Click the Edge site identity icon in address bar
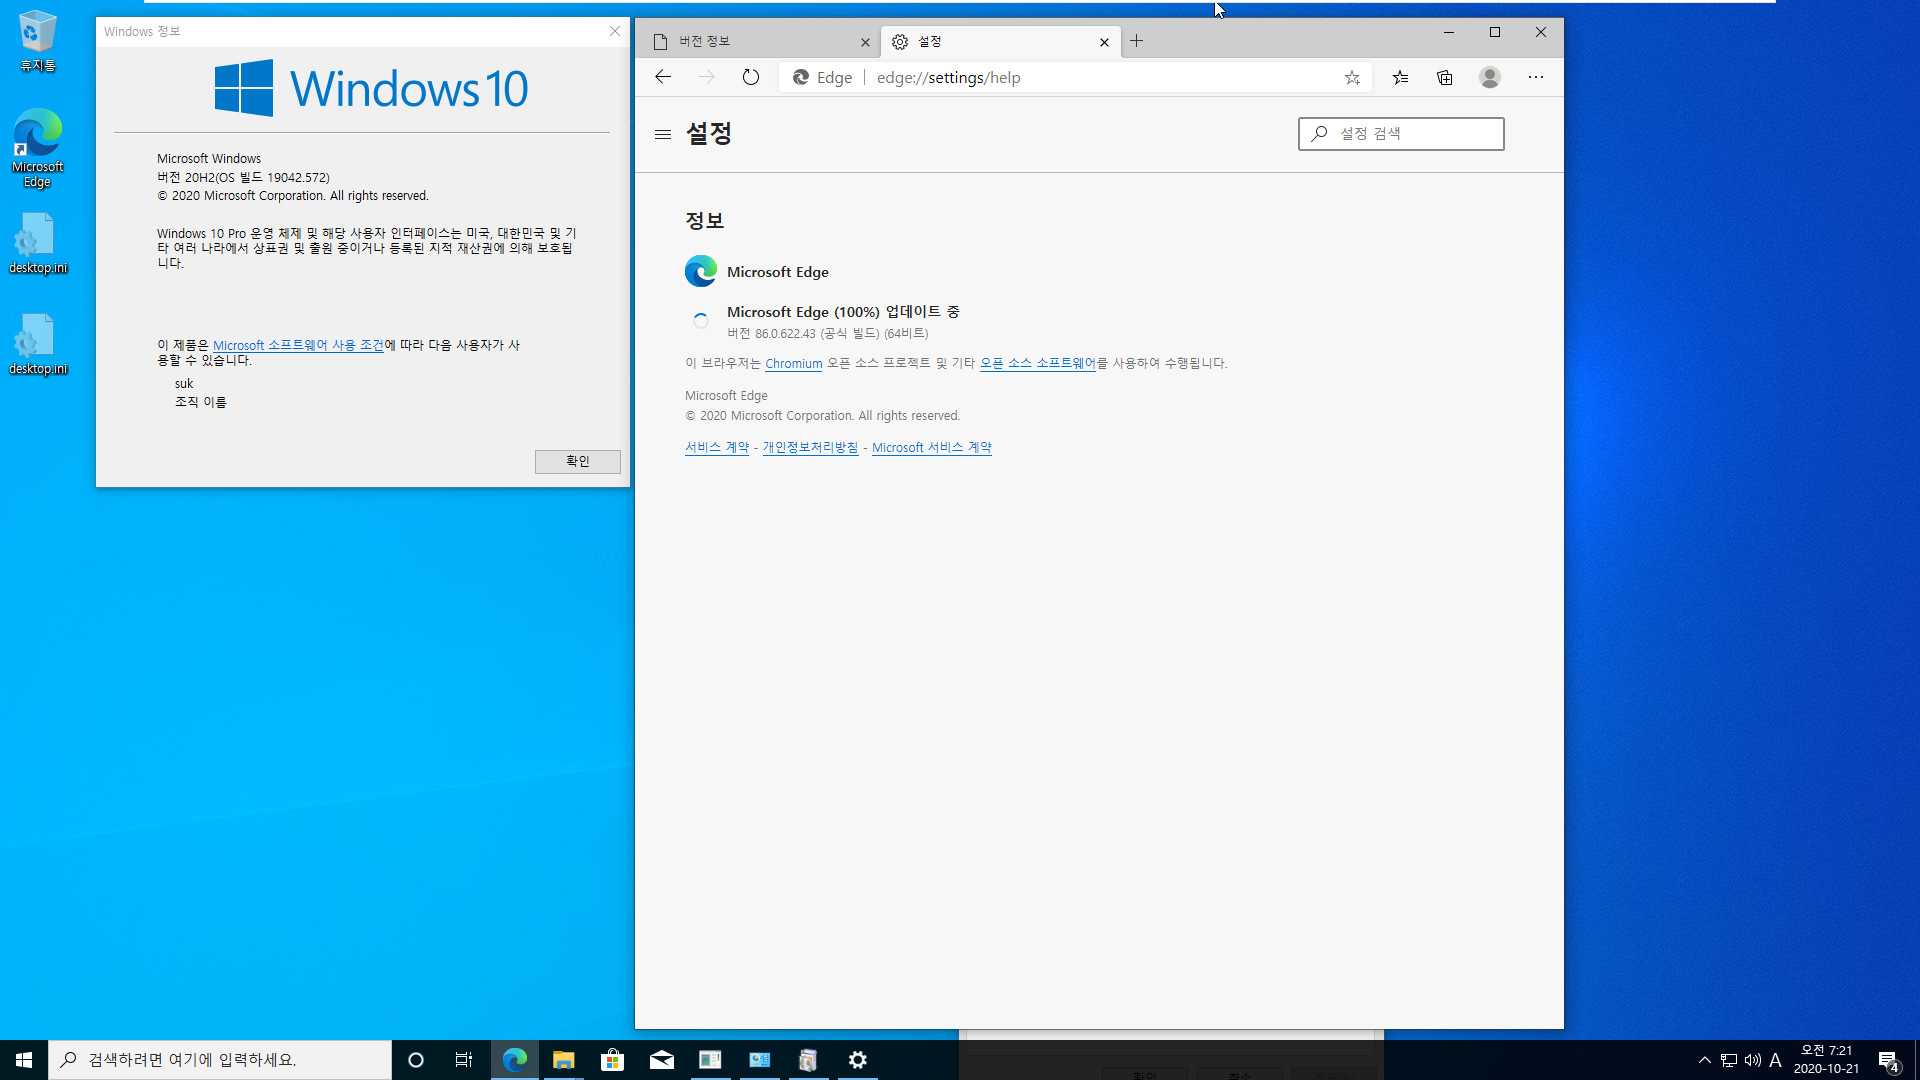 pos(823,77)
